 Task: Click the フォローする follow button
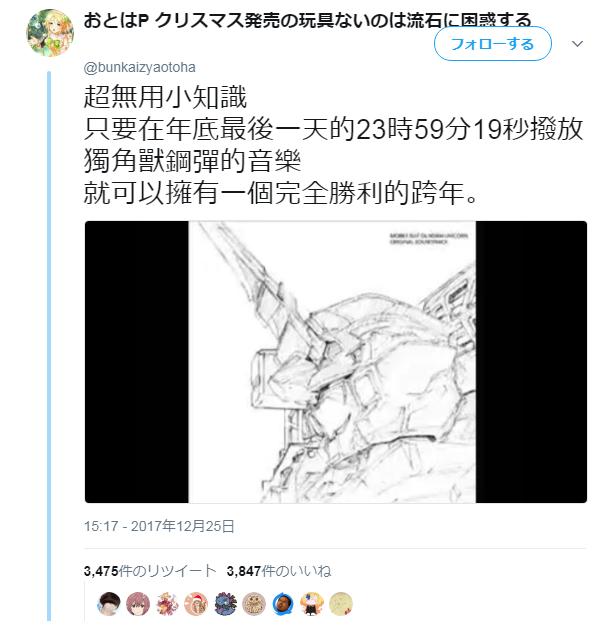493,44
